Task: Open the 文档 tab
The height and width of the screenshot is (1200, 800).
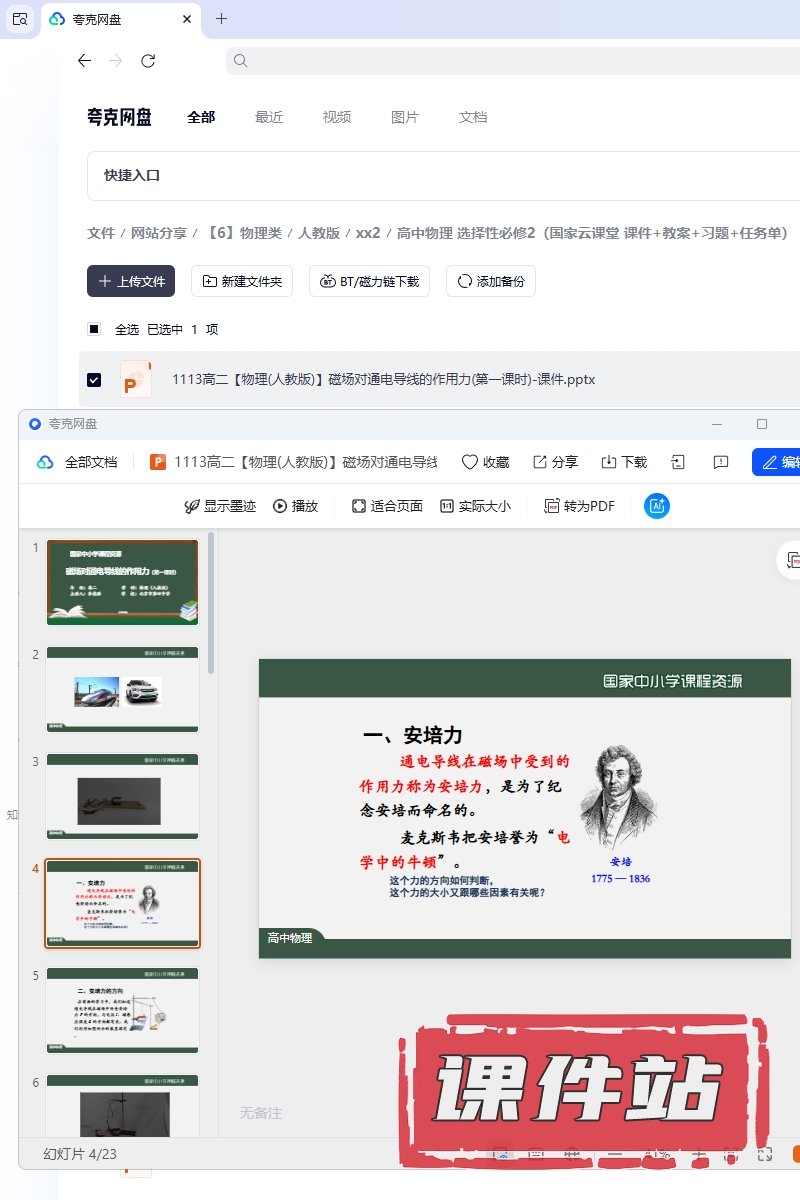Action: [x=473, y=117]
